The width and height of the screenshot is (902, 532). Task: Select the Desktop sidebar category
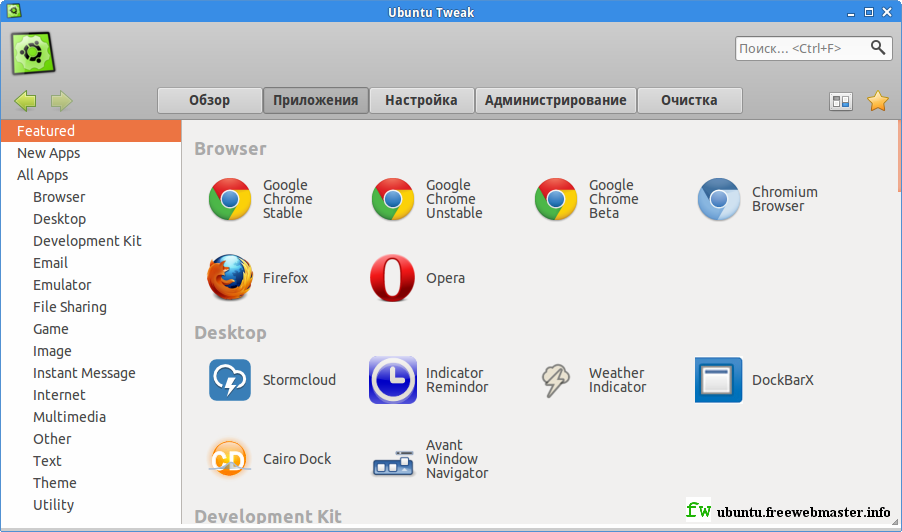click(x=91, y=219)
